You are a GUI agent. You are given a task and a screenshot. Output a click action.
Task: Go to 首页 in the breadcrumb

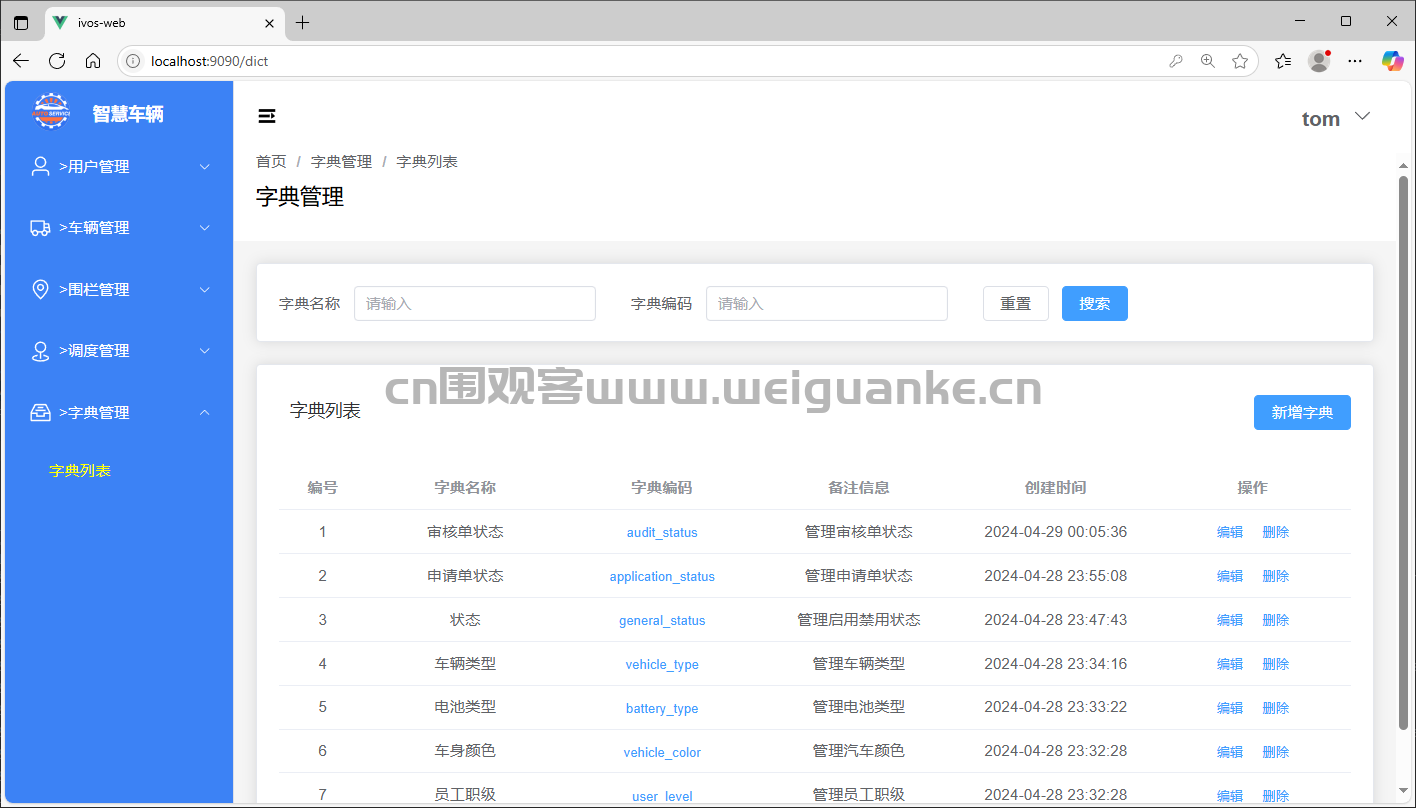pyautogui.click(x=271, y=161)
